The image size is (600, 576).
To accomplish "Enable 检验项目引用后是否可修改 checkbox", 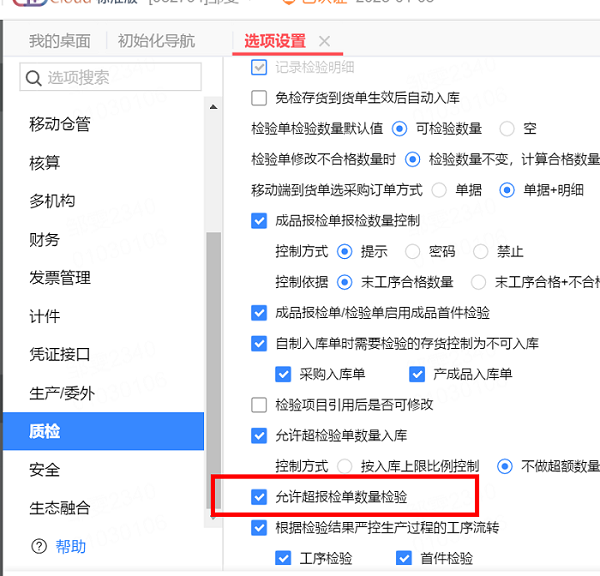I will coord(259,405).
